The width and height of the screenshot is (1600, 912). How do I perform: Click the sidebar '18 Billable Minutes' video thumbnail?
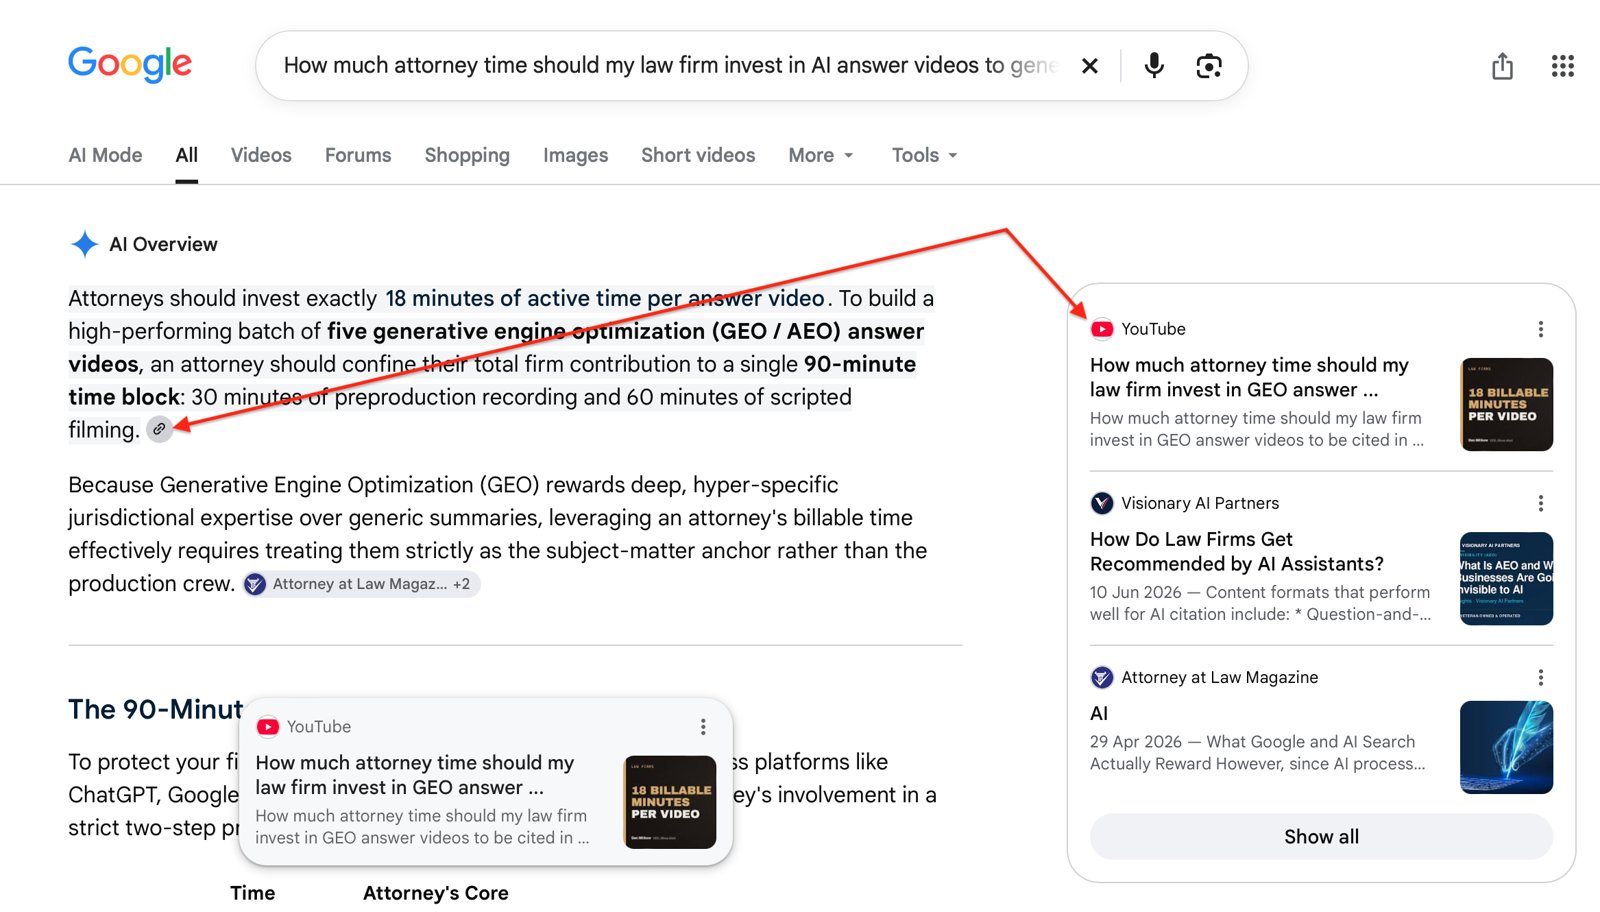pyautogui.click(x=1506, y=404)
